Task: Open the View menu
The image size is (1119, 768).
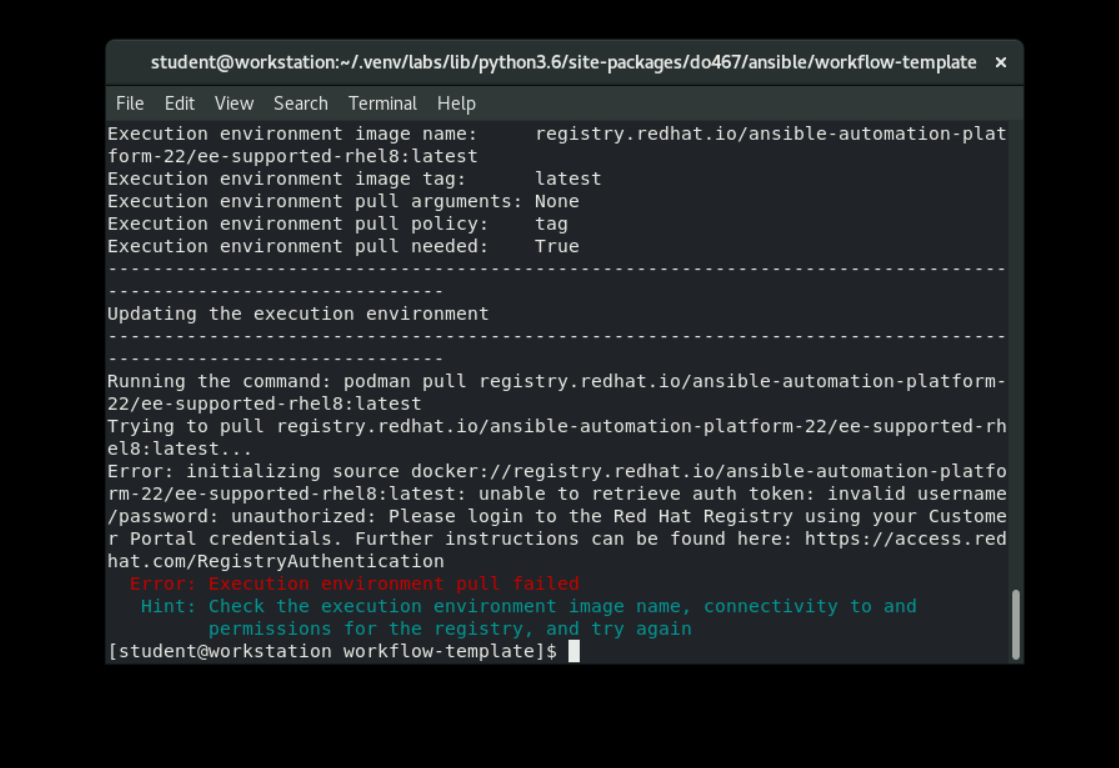Action: [x=234, y=103]
